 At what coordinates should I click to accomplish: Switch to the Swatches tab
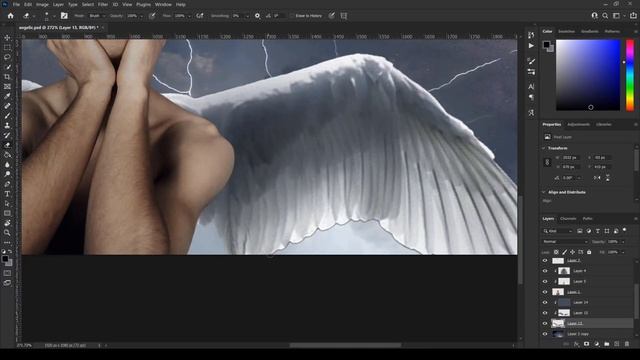coord(566,31)
